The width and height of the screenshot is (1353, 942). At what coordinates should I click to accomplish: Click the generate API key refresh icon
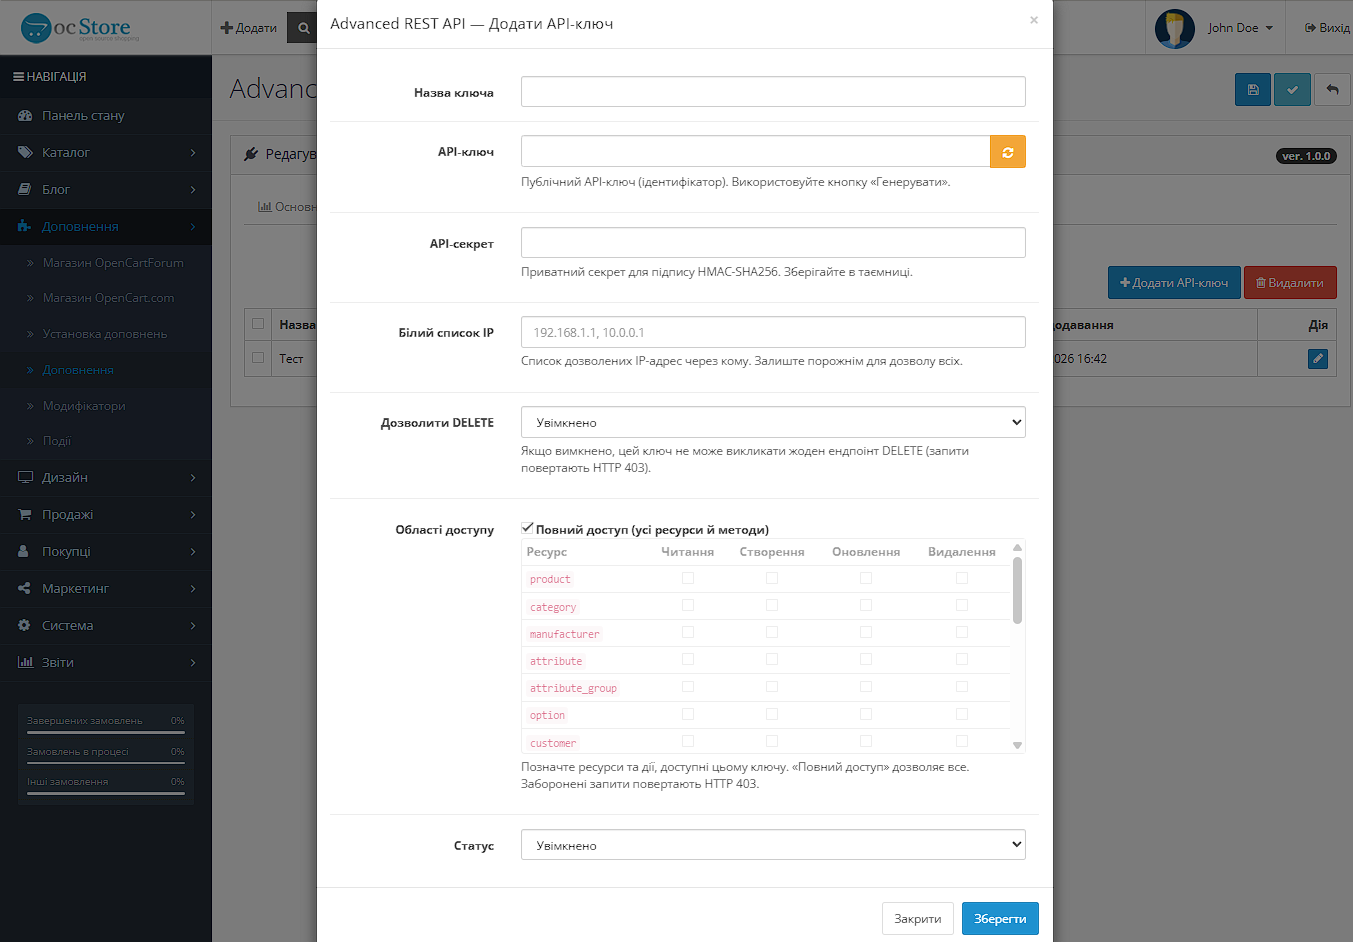[x=1008, y=152]
